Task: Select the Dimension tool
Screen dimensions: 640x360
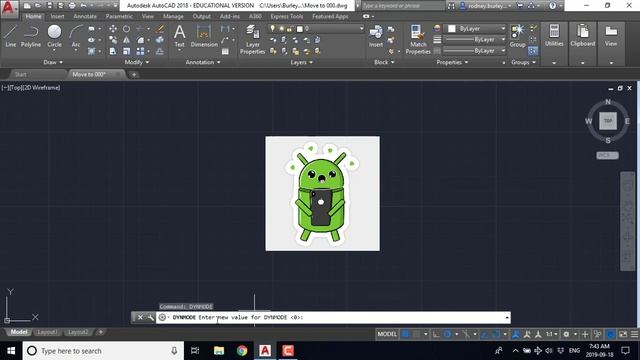Action: (204, 36)
